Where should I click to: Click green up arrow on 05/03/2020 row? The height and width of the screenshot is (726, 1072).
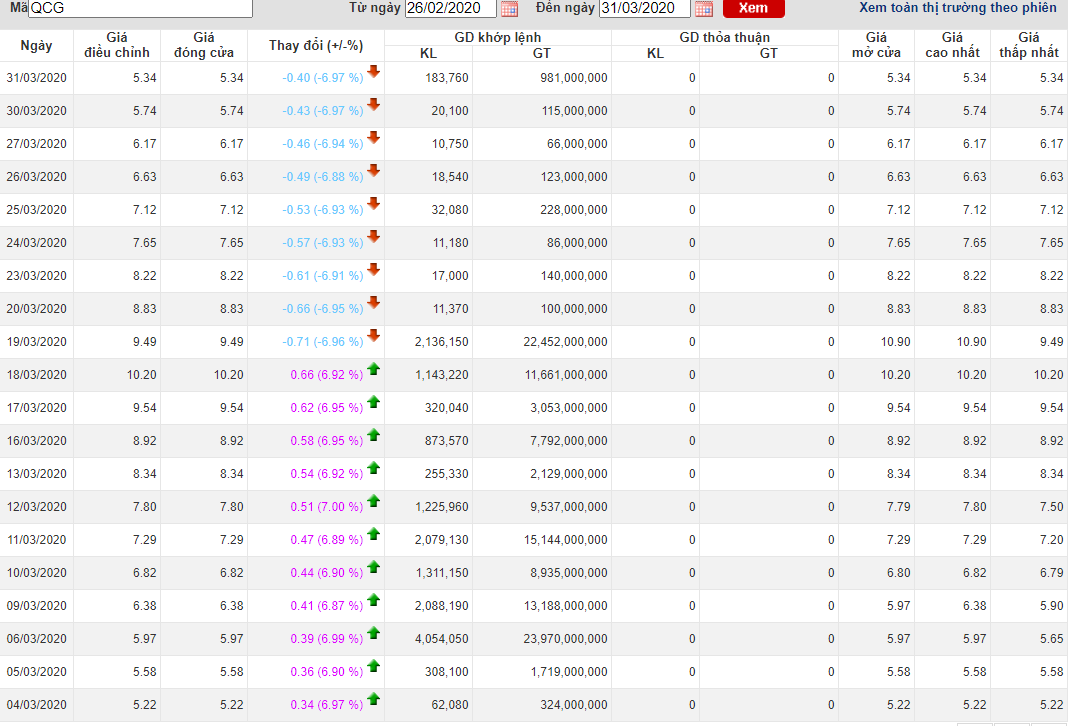[x=373, y=666]
